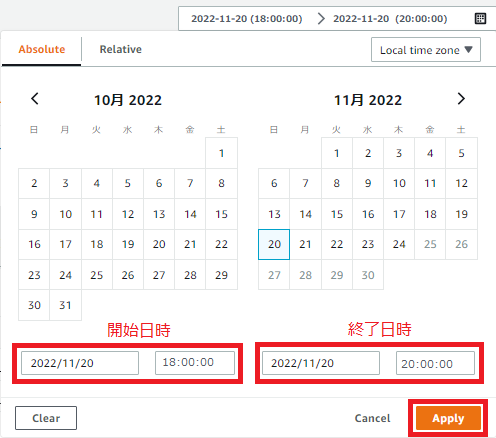Select October 1 date cell
The width and height of the screenshot is (496, 438).
coord(221,153)
